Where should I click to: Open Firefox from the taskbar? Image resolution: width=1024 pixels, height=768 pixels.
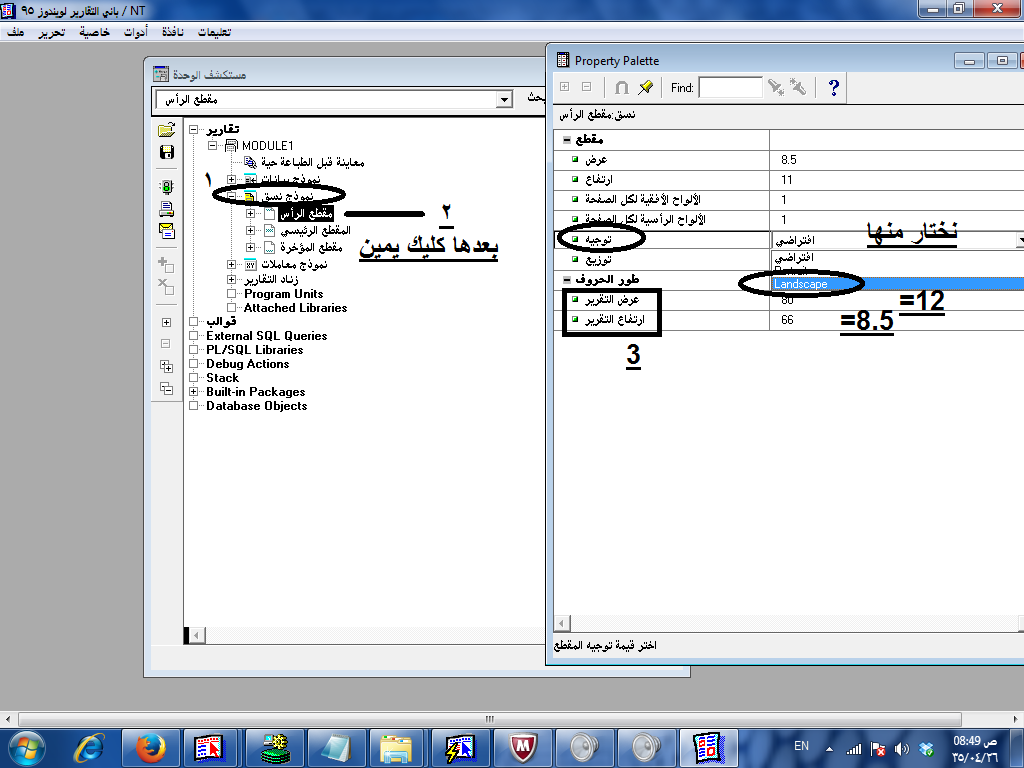[x=150, y=746]
